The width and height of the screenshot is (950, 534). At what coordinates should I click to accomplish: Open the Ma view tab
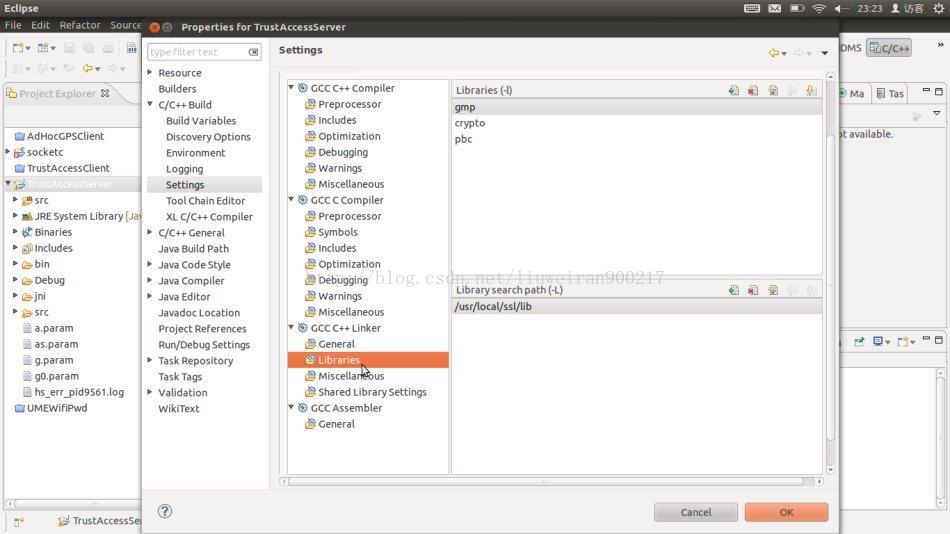pos(851,93)
